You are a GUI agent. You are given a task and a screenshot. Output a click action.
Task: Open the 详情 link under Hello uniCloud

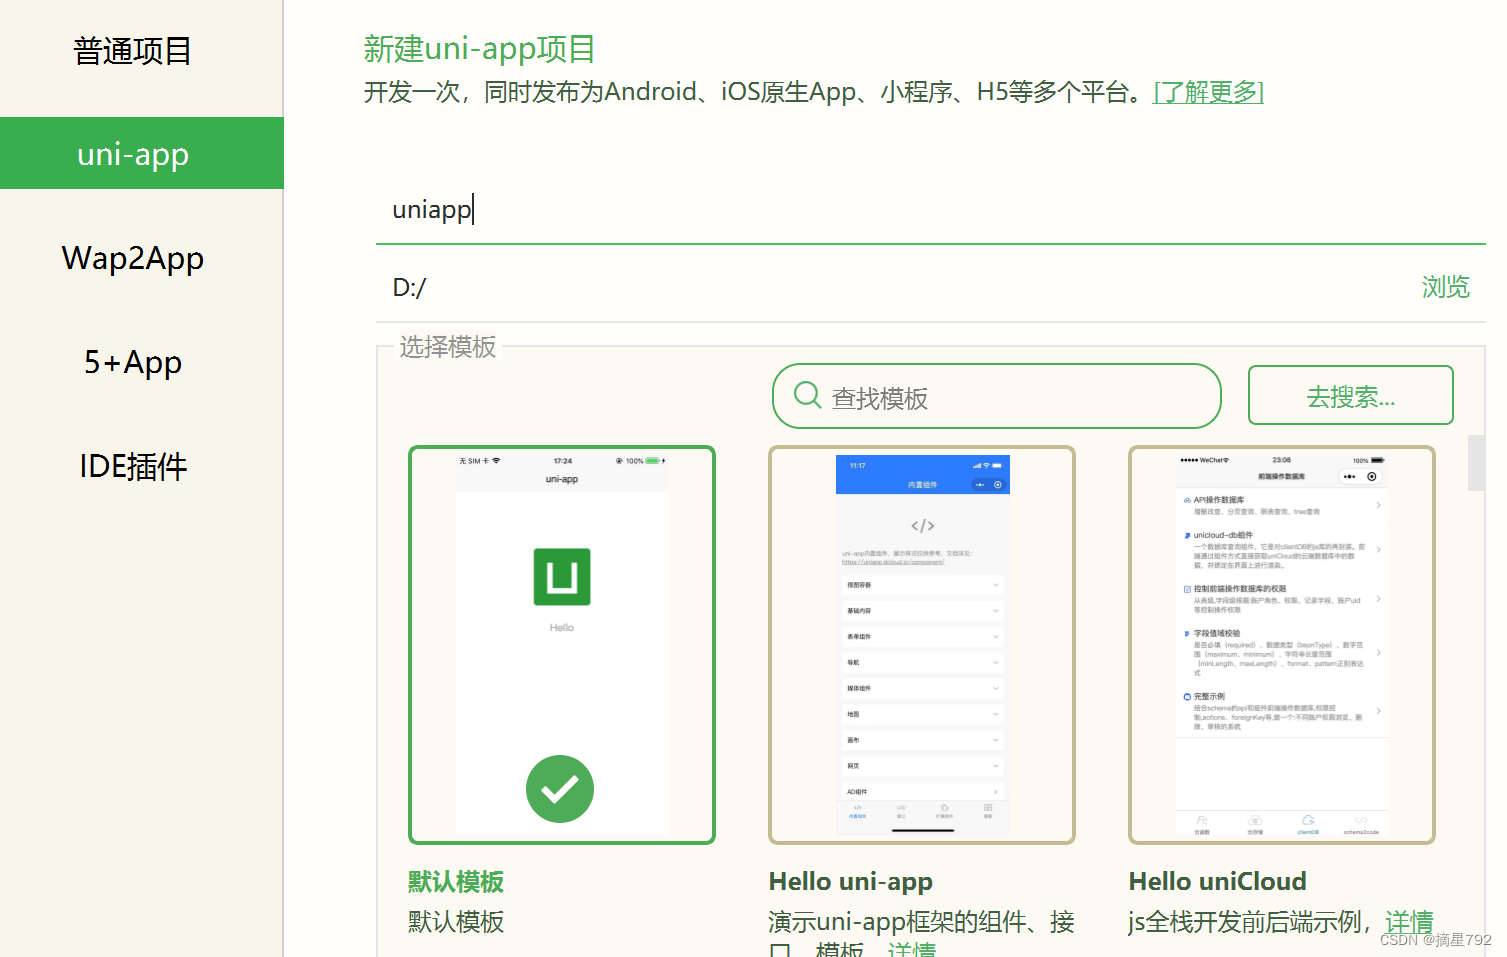tap(1409, 921)
